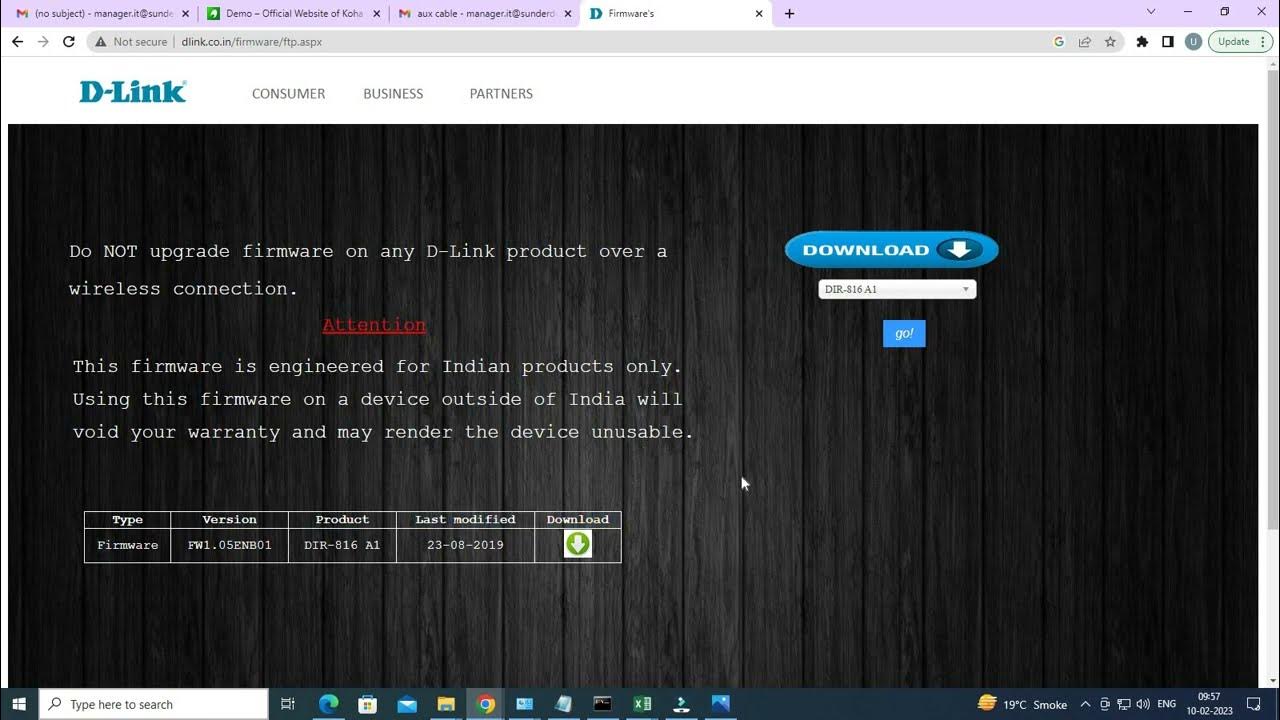Click the 23-08-2019 date cell
The image size is (1280, 720).
pyautogui.click(x=465, y=545)
